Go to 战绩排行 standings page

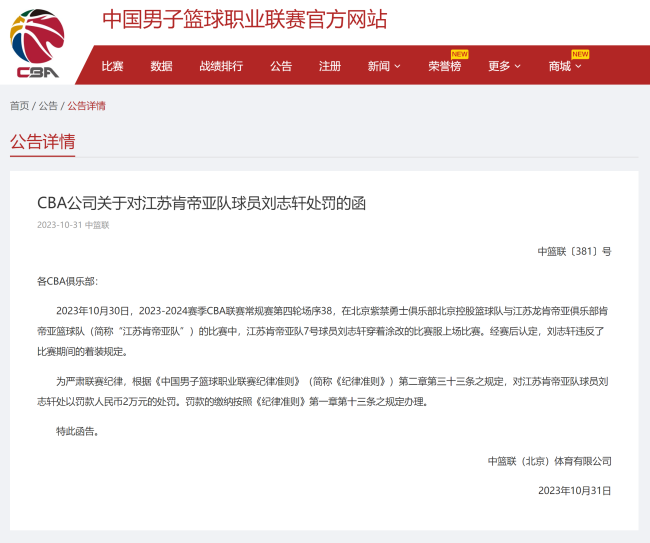[x=220, y=66]
